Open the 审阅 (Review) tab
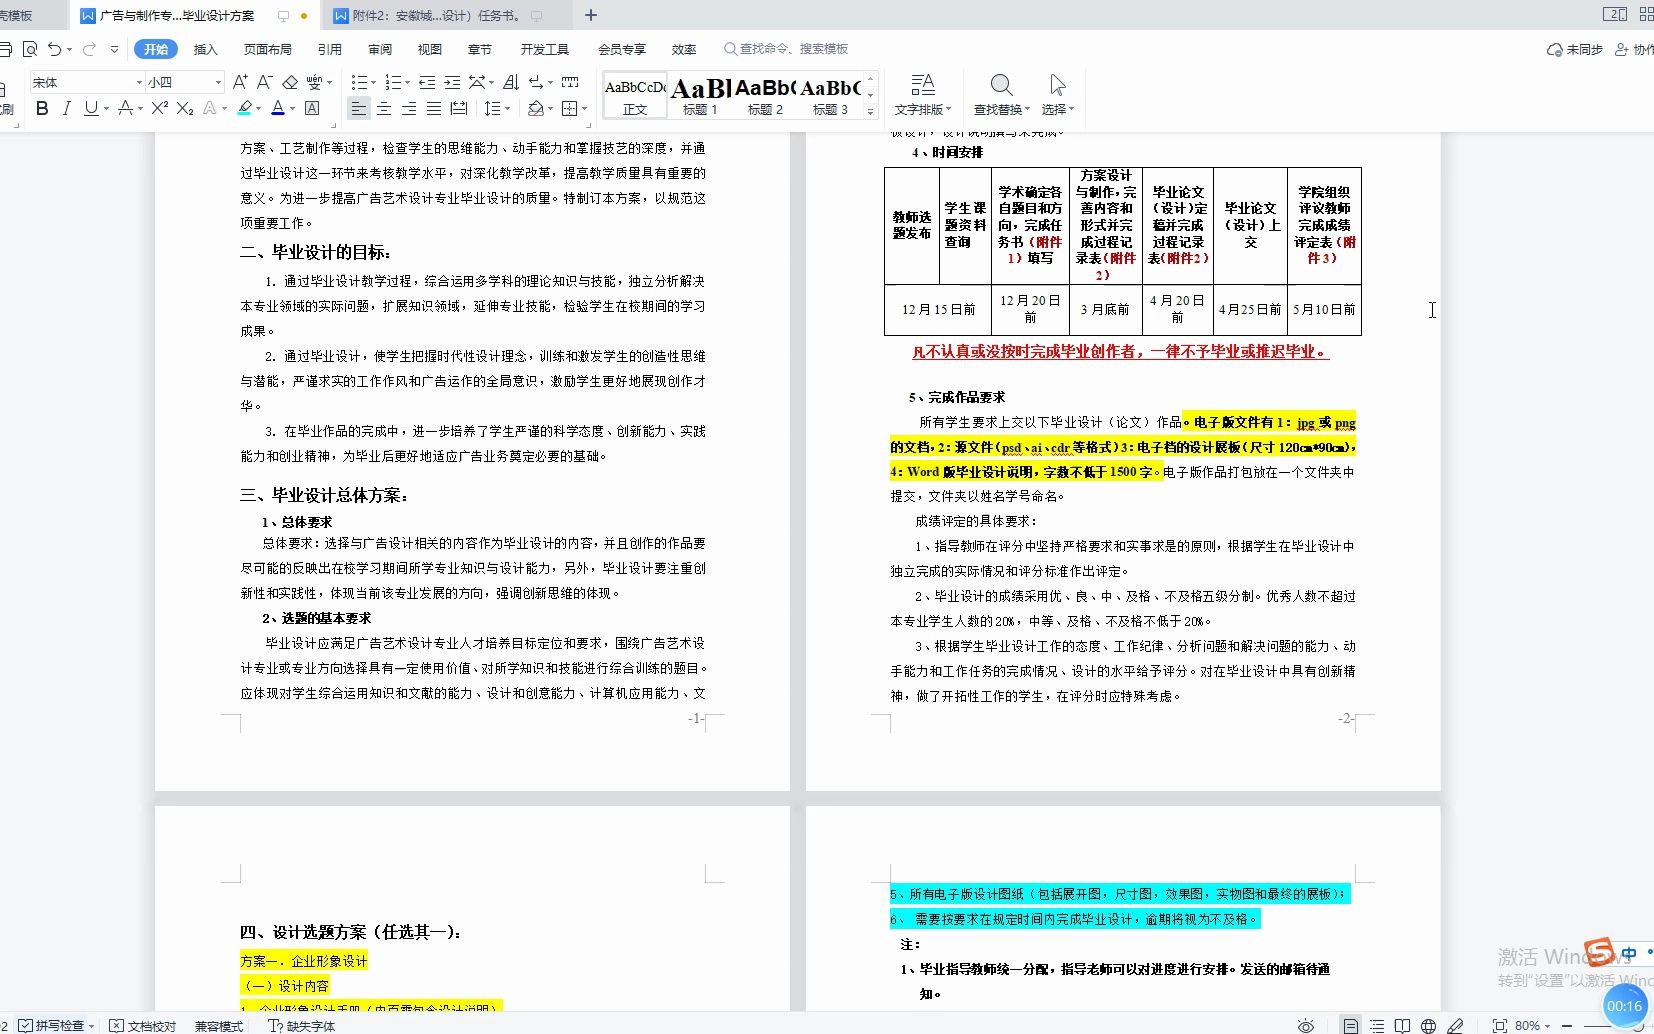The width and height of the screenshot is (1654, 1034). coord(380,49)
